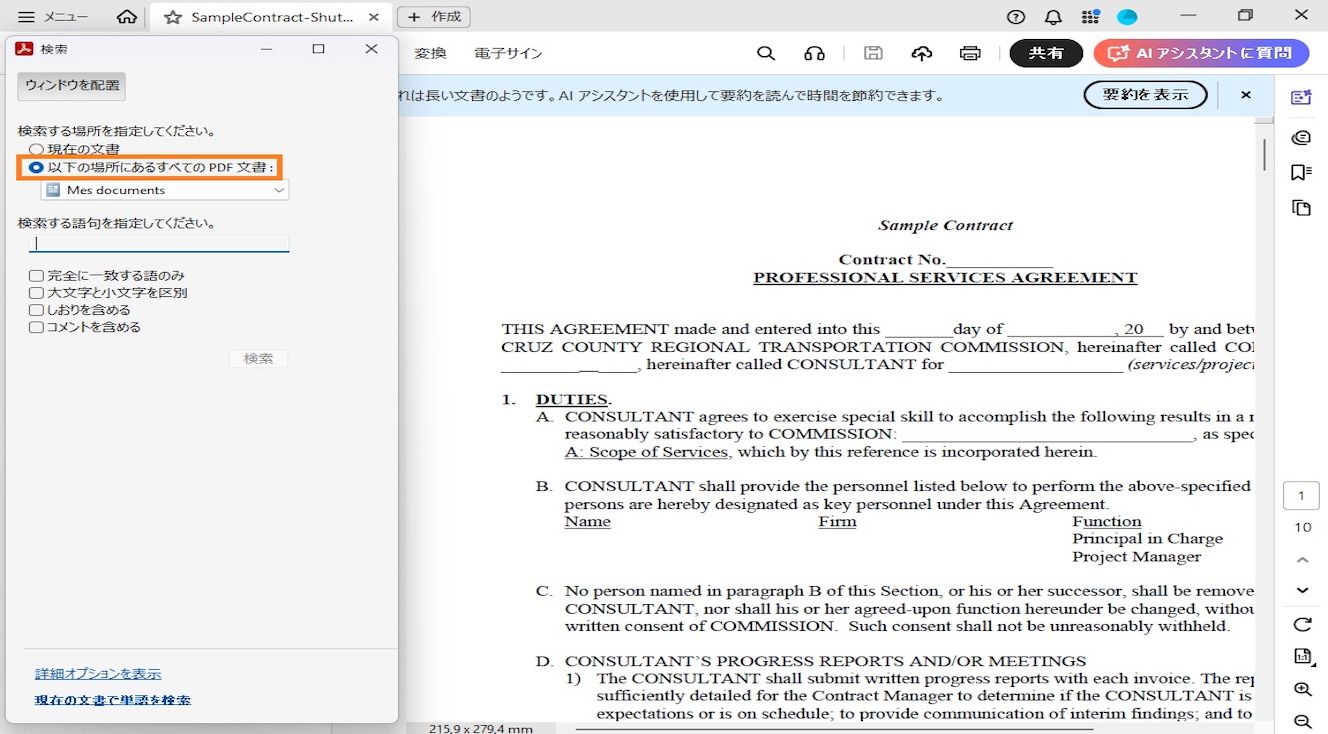Switch to the SampleContract-Shut... document tab
This screenshot has width=1328, height=734.
pyautogui.click(x=271, y=17)
